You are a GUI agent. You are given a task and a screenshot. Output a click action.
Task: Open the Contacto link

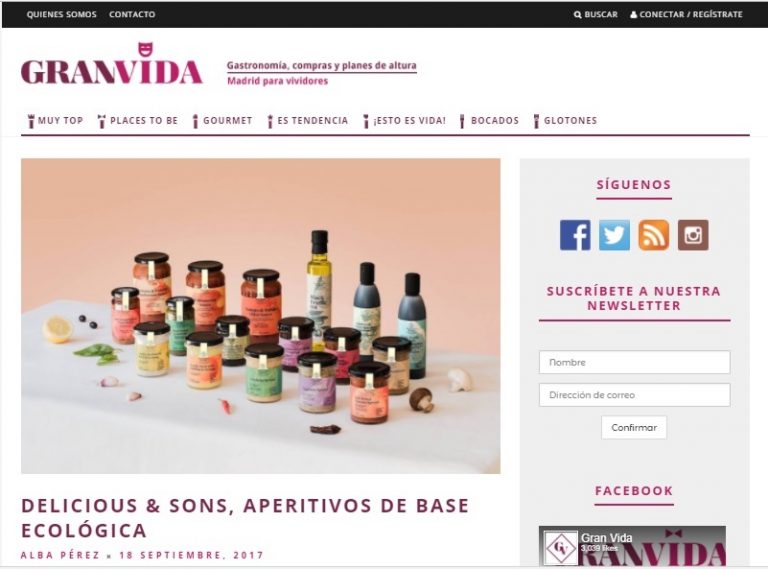click(132, 15)
